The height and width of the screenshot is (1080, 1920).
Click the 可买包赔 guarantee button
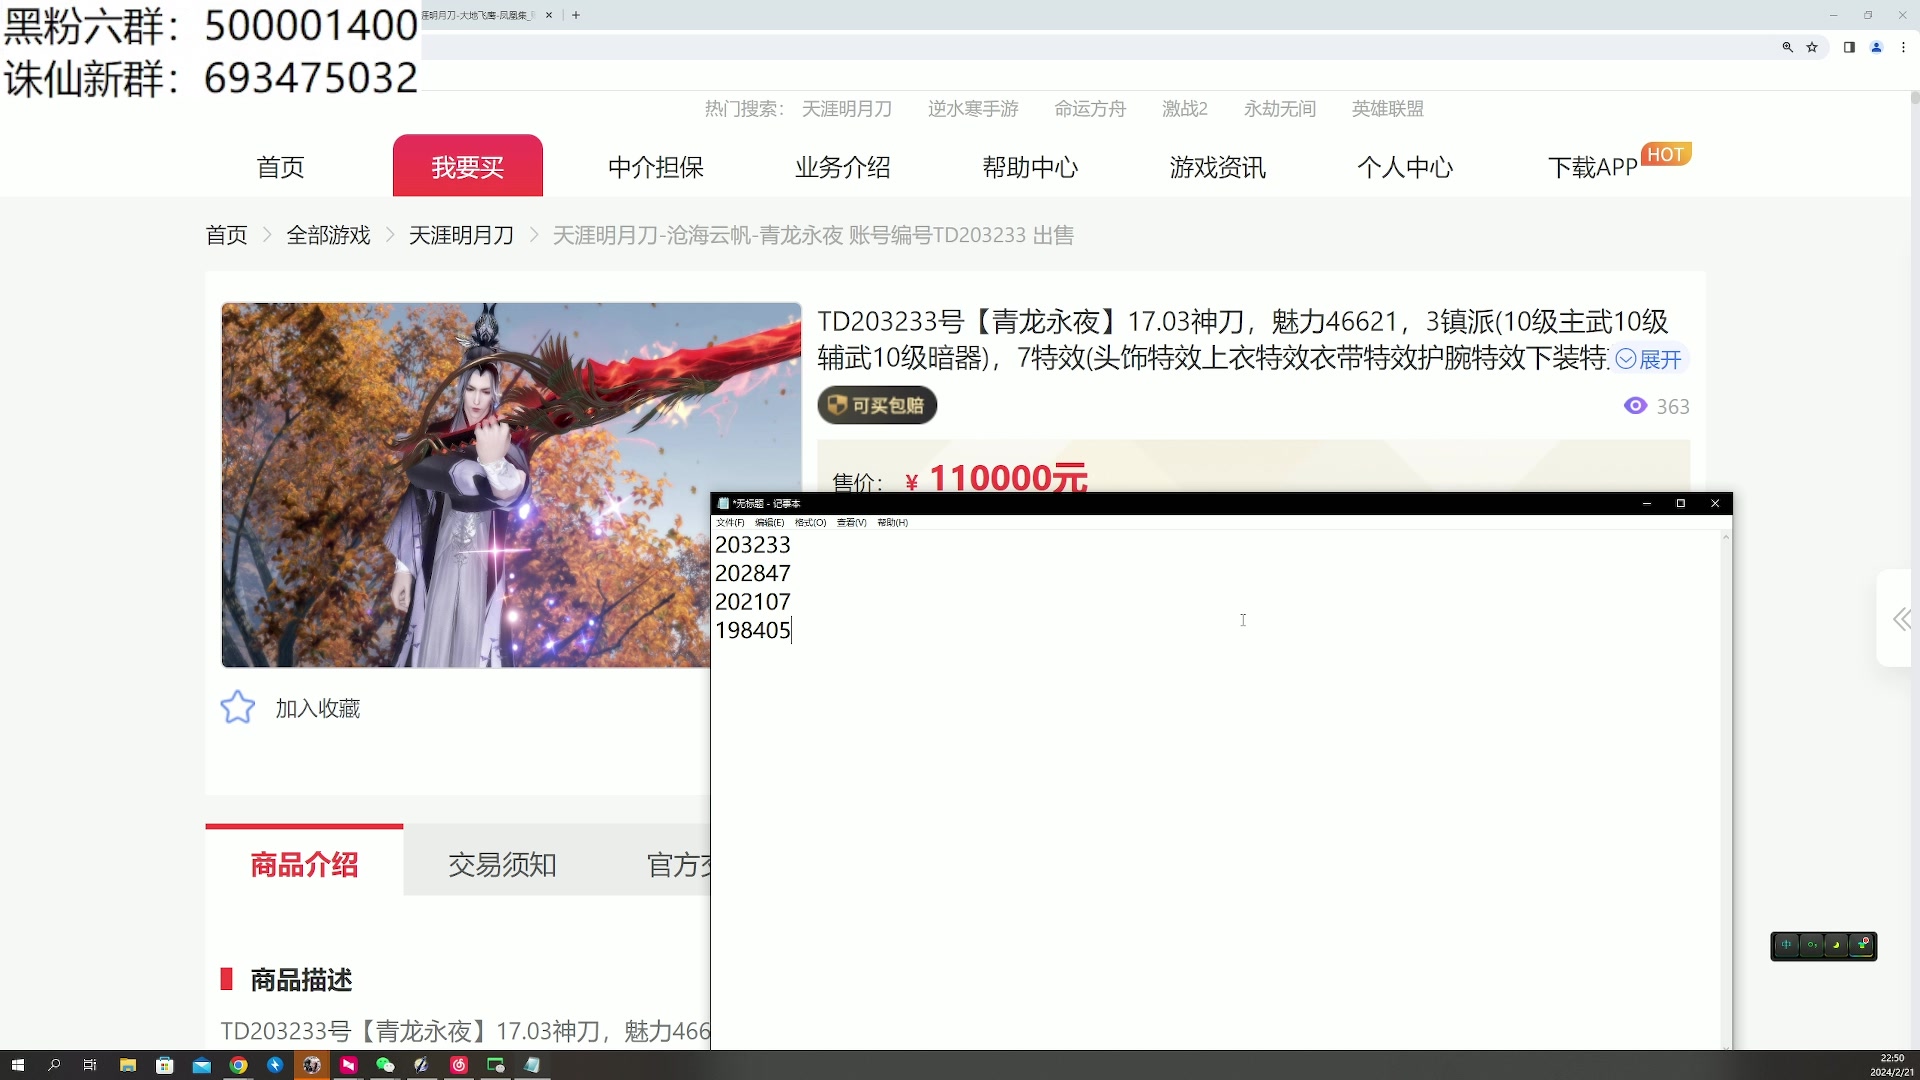[x=877, y=405]
